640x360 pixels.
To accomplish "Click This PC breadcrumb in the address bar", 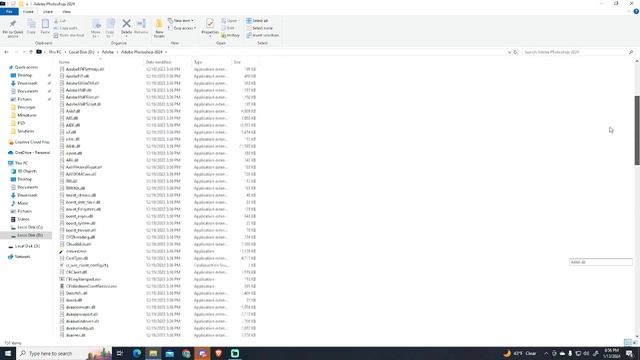I will pos(55,52).
